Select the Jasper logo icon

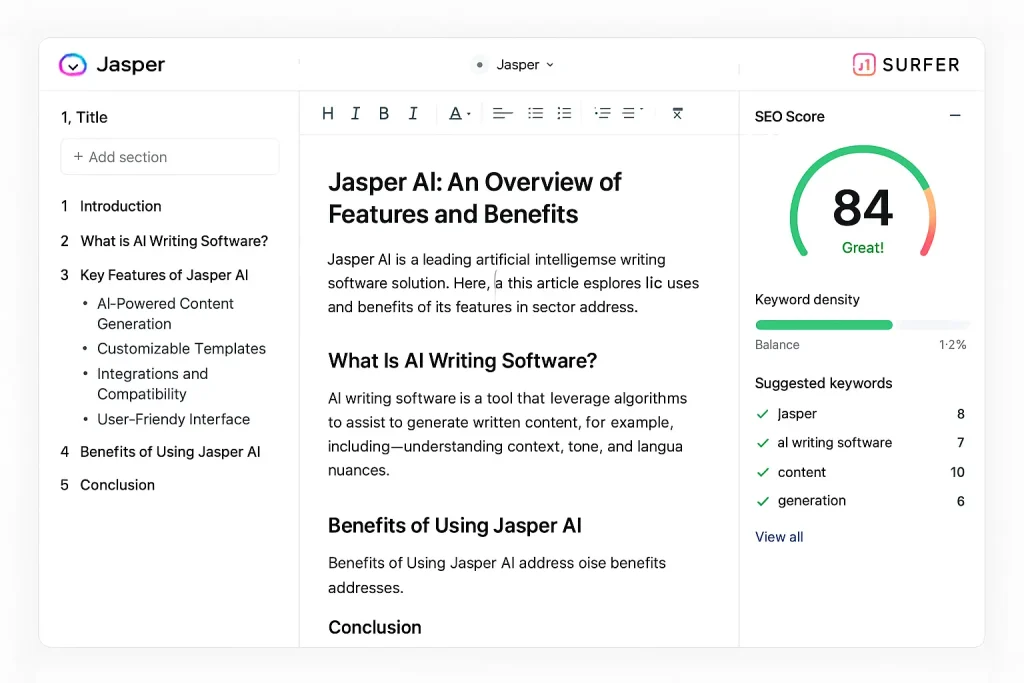point(72,64)
